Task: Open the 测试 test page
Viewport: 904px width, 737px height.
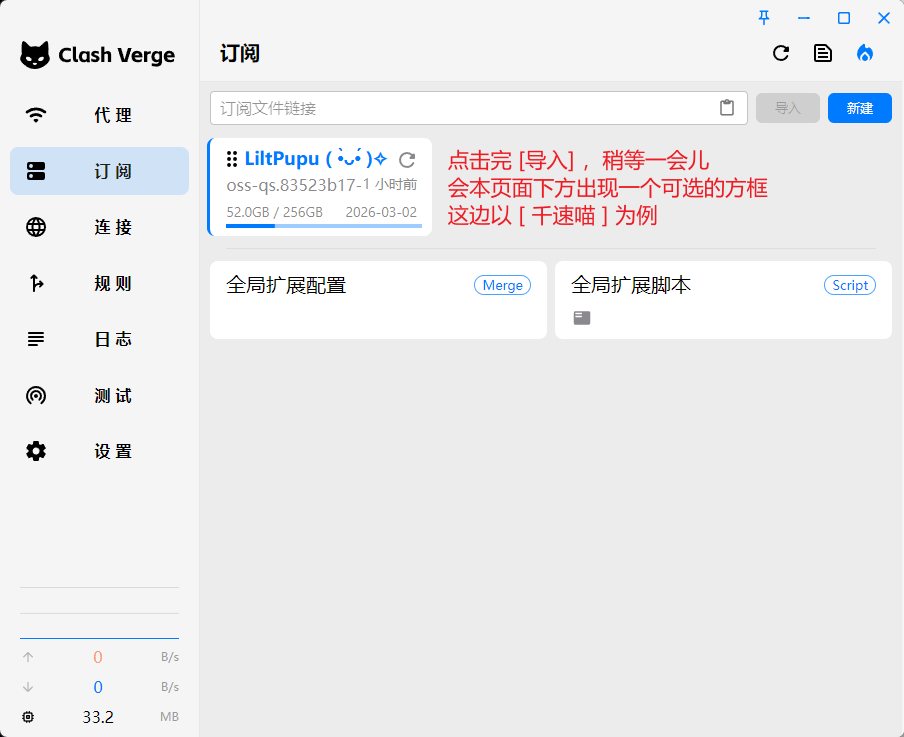Action: [99, 396]
